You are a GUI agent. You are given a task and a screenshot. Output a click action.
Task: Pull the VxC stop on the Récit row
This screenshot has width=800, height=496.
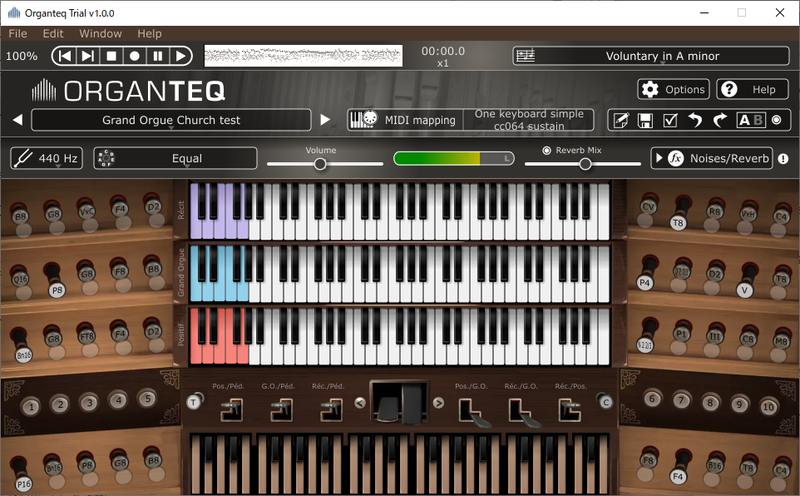86,211
